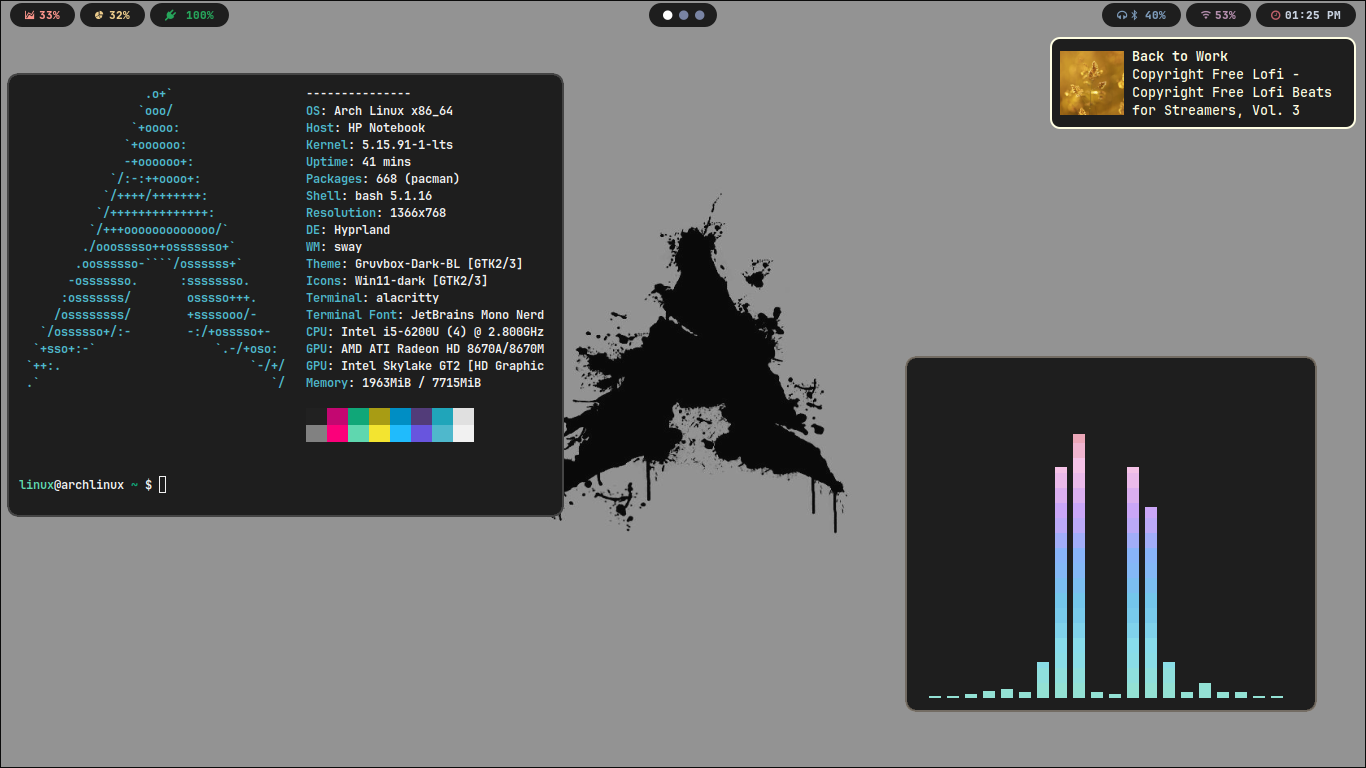Click the "Terminal: alacritty" line
The height and width of the screenshot is (768, 1366).
372,298
